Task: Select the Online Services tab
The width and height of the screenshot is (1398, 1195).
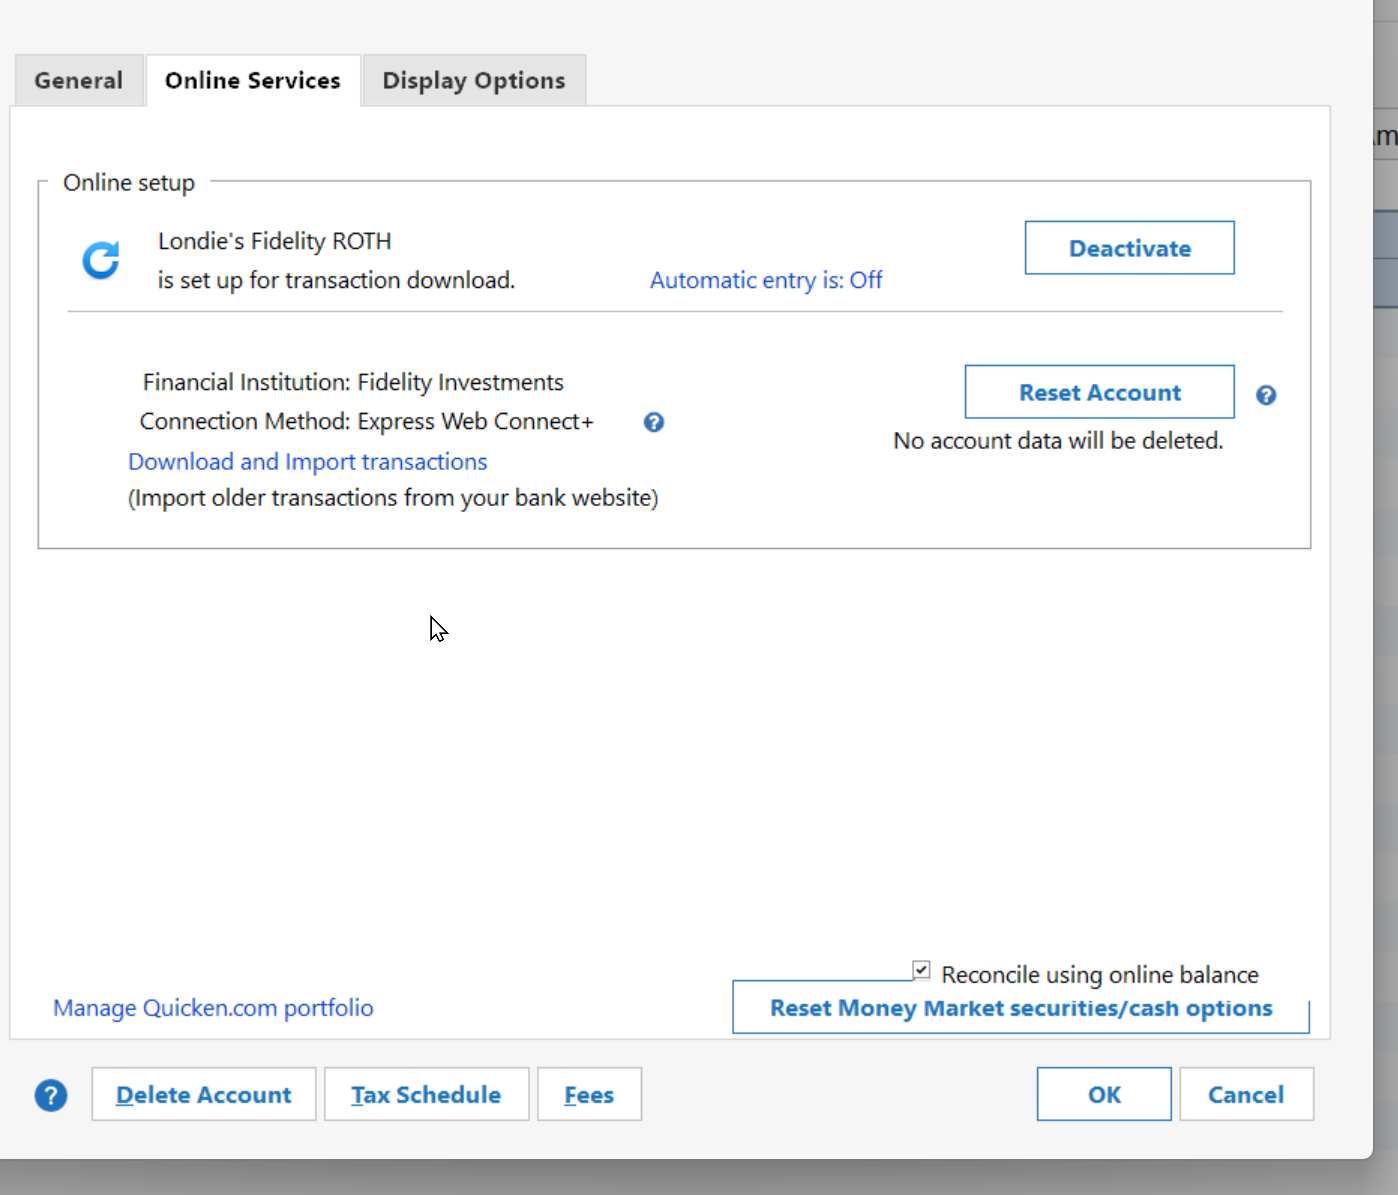Action: (253, 80)
